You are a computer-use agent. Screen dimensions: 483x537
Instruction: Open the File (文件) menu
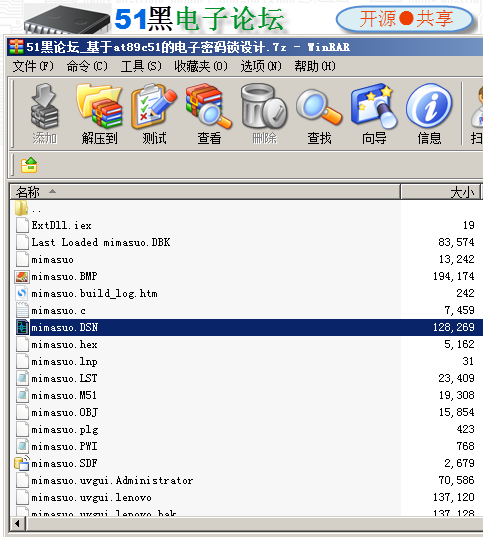(x=33, y=66)
